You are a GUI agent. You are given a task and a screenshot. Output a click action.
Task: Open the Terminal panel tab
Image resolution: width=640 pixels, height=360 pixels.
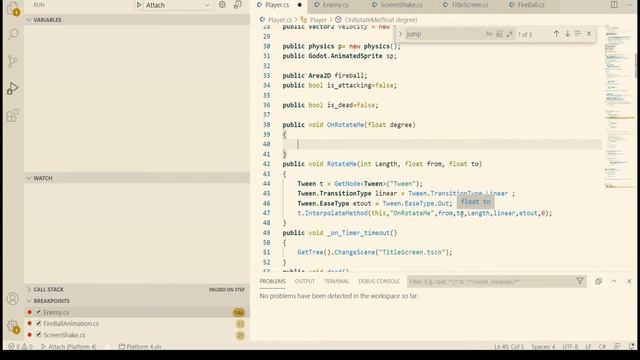pos(336,281)
